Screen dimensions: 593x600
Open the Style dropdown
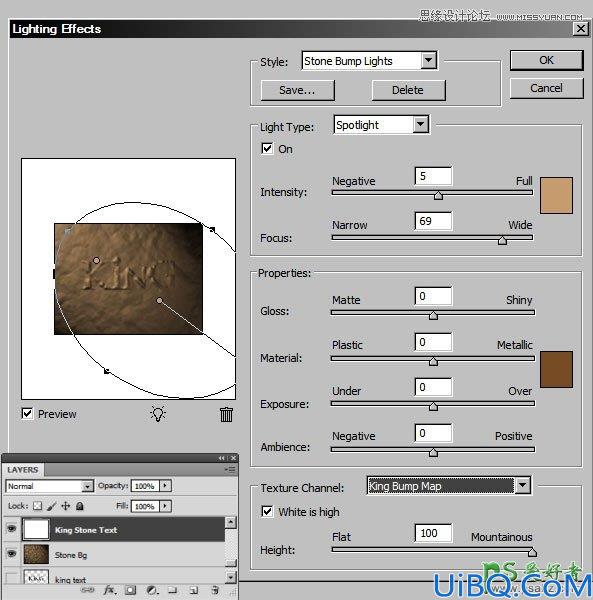tap(428, 60)
